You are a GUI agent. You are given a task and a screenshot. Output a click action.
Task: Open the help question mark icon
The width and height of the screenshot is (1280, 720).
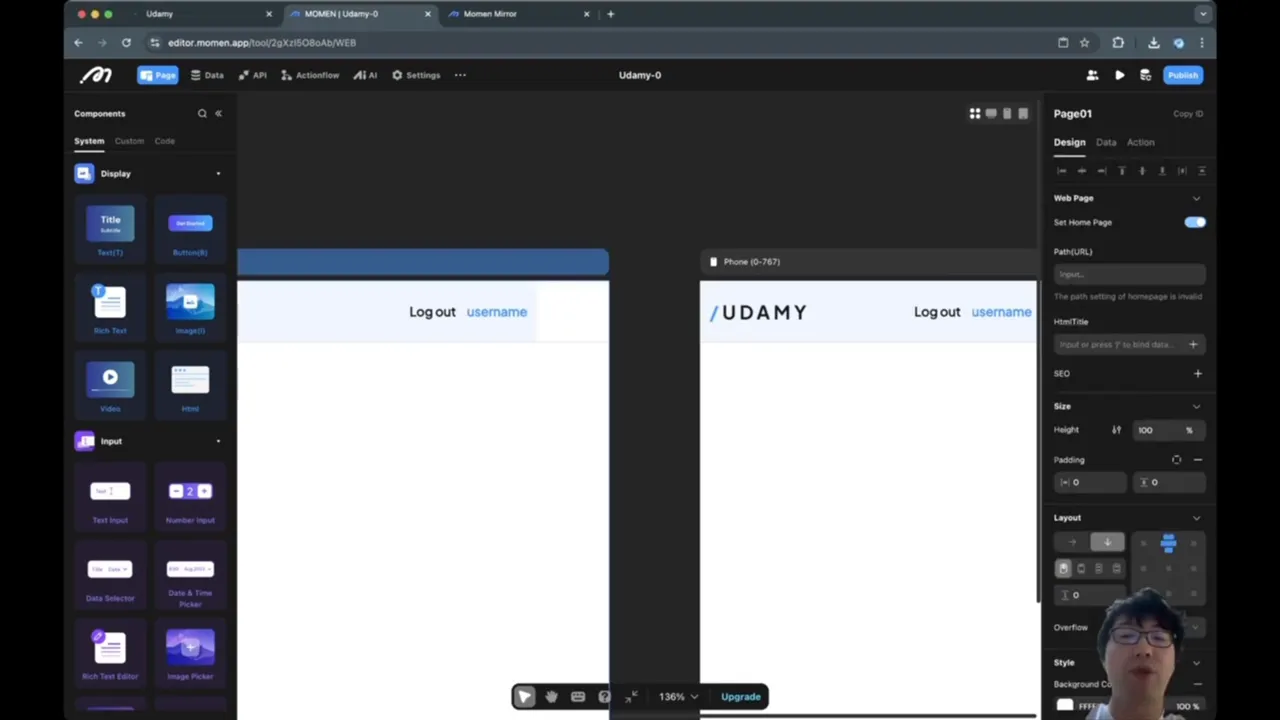pyautogui.click(x=604, y=697)
